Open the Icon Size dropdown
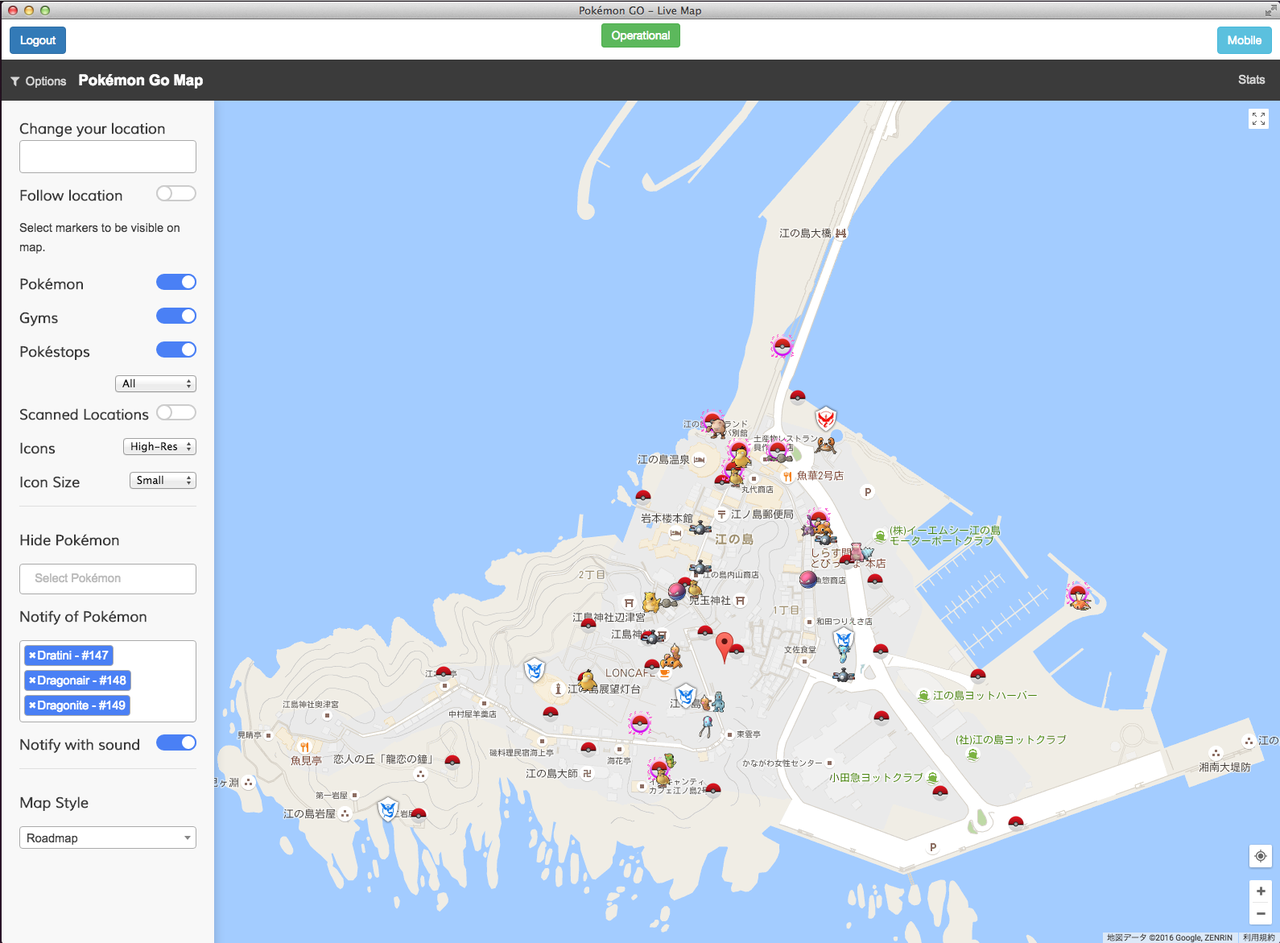1280x943 pixels. point(163,481)
